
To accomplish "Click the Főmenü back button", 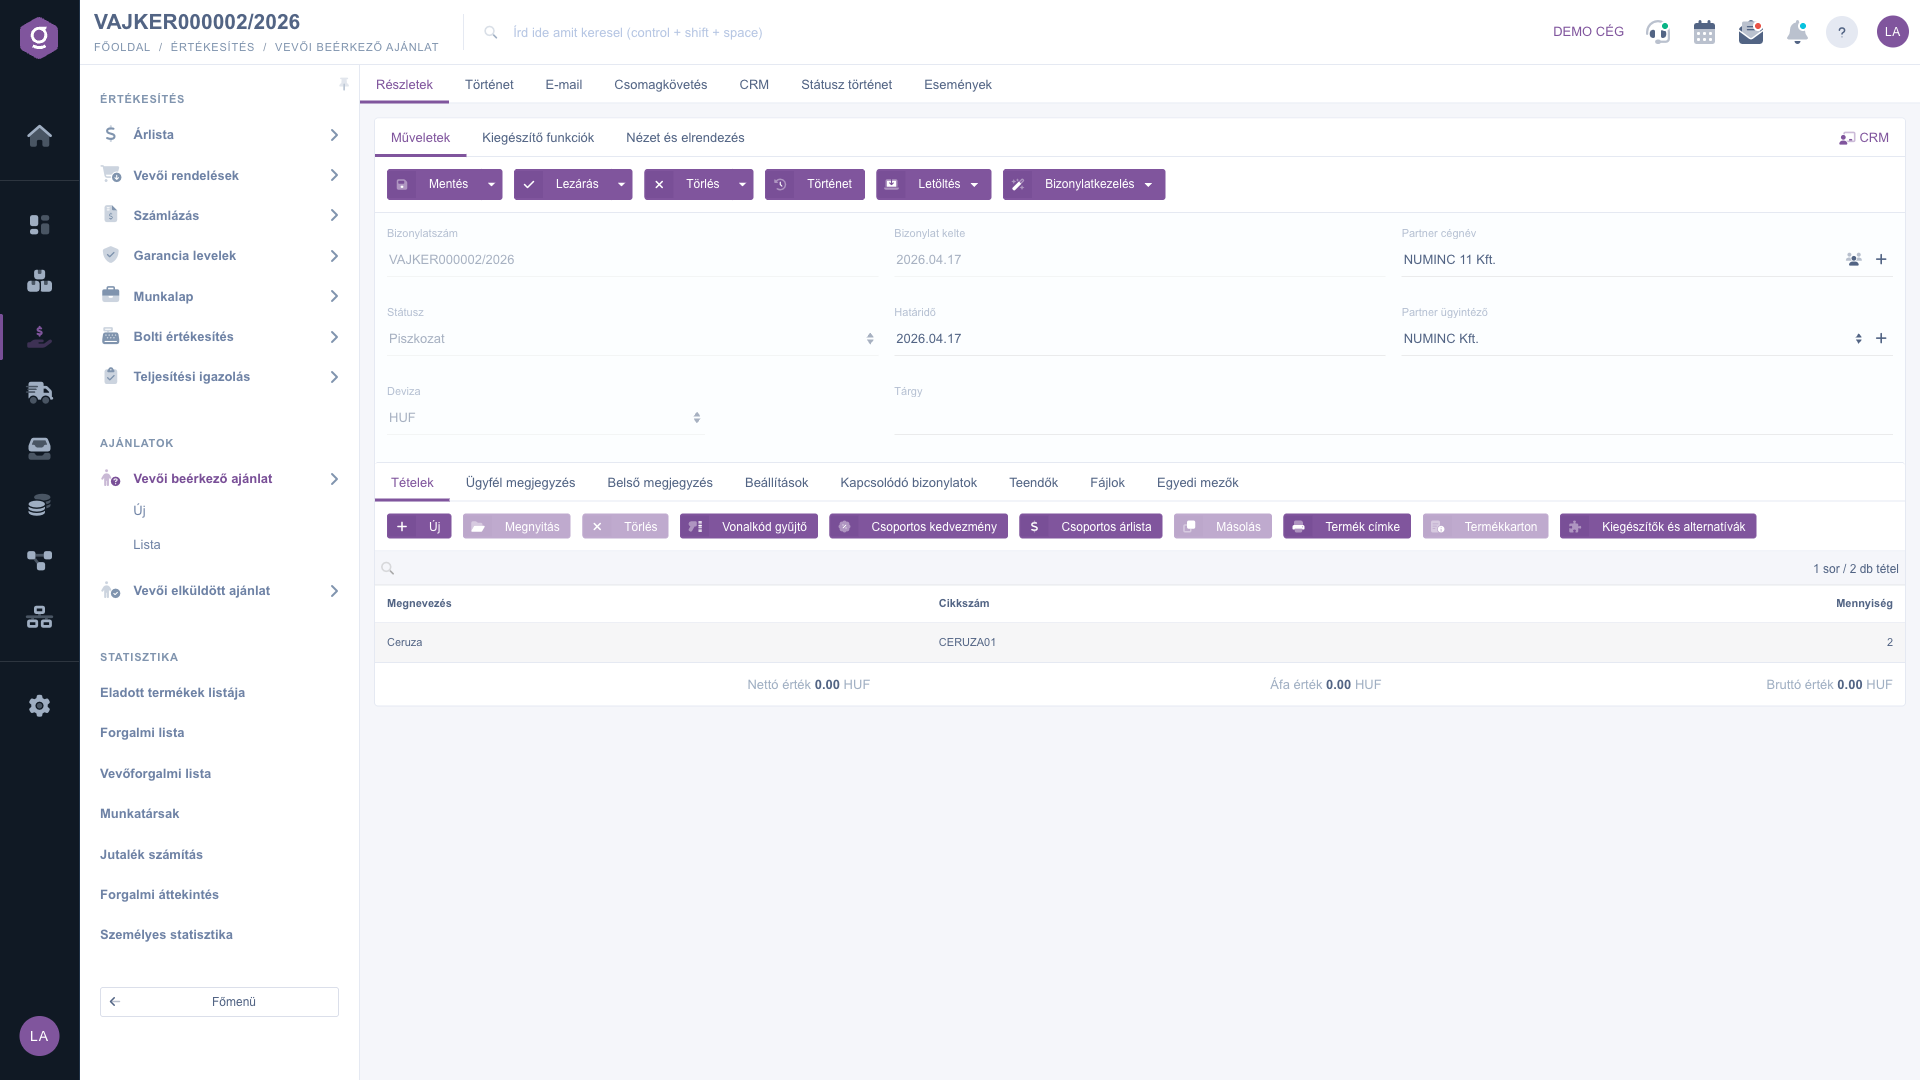I will [219, 1002].
